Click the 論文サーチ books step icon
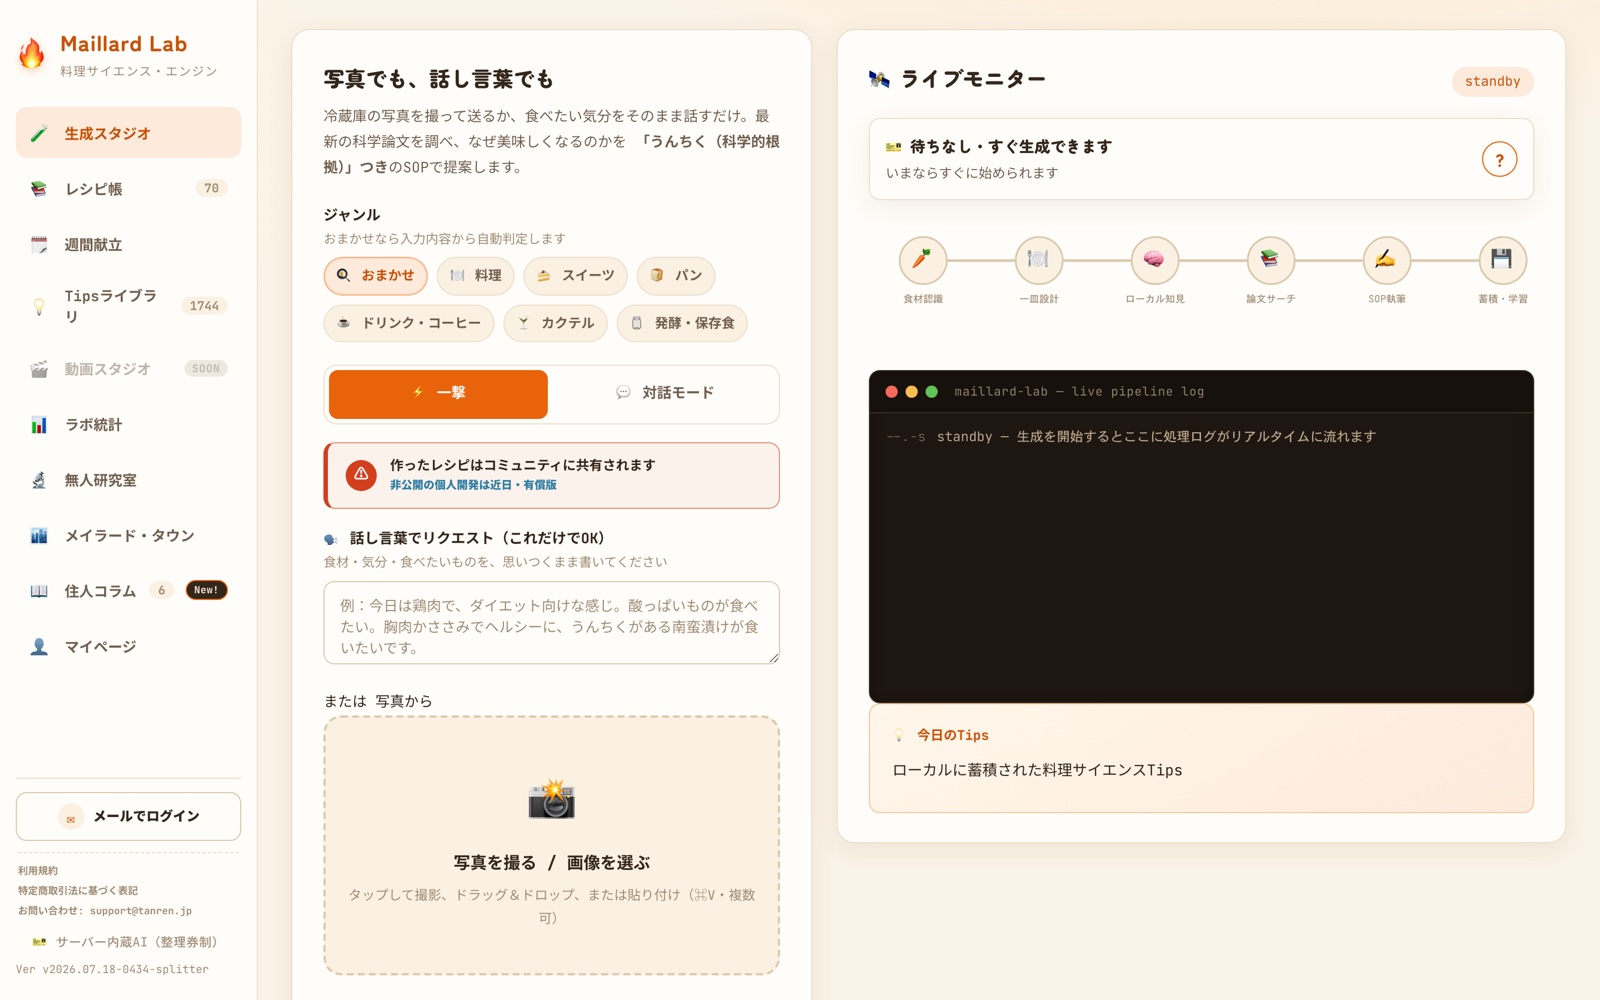 (1270, 260)
